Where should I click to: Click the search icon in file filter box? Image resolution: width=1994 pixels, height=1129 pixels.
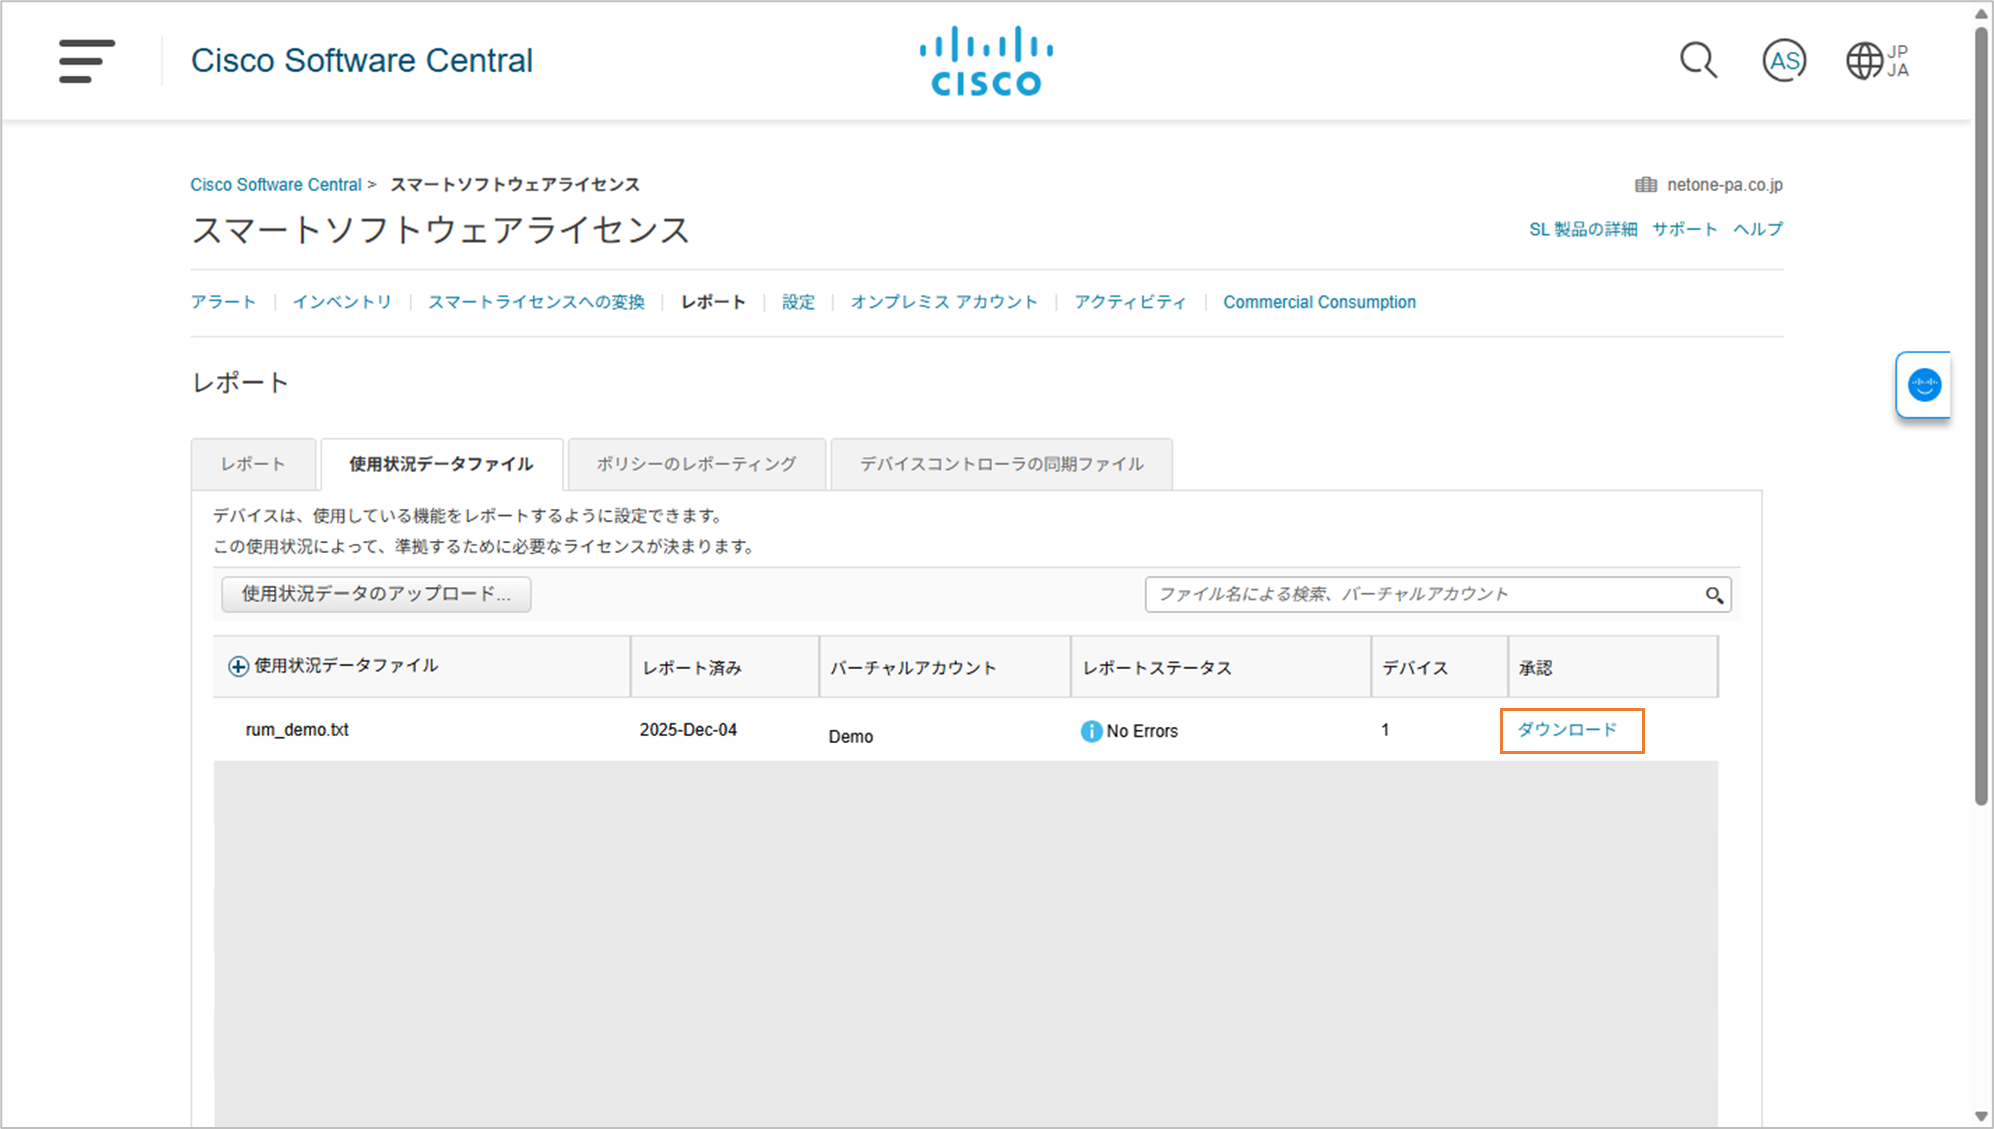point(1714,595)
